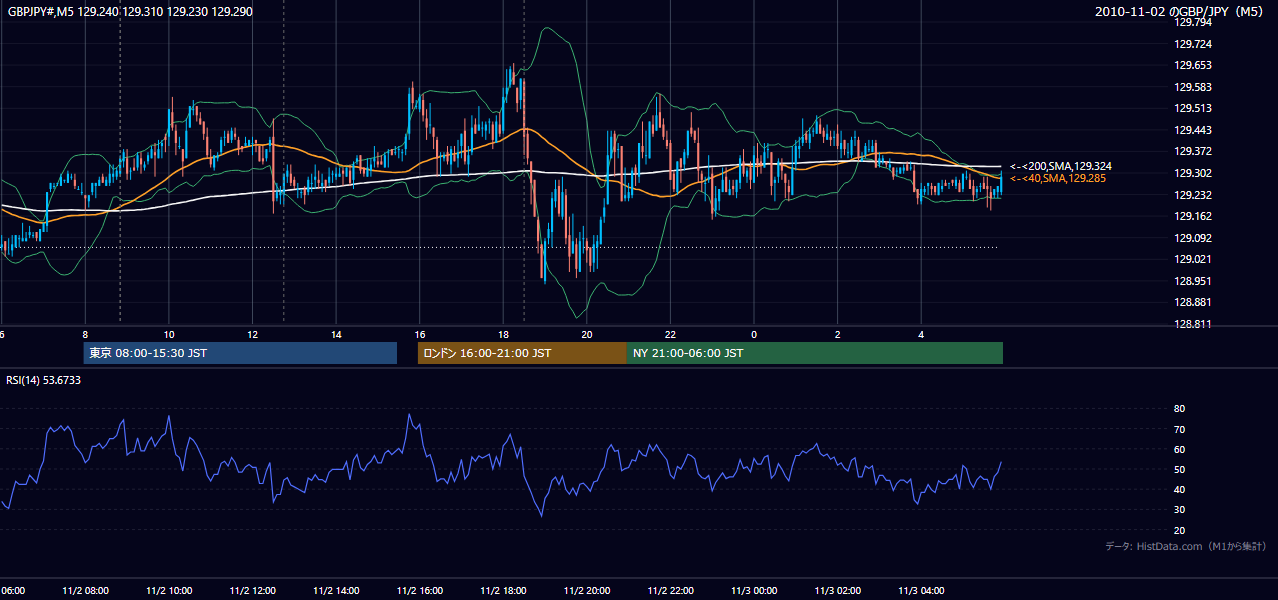Click RSI scale value 80
The image size is (1278, 600).
1180,409
